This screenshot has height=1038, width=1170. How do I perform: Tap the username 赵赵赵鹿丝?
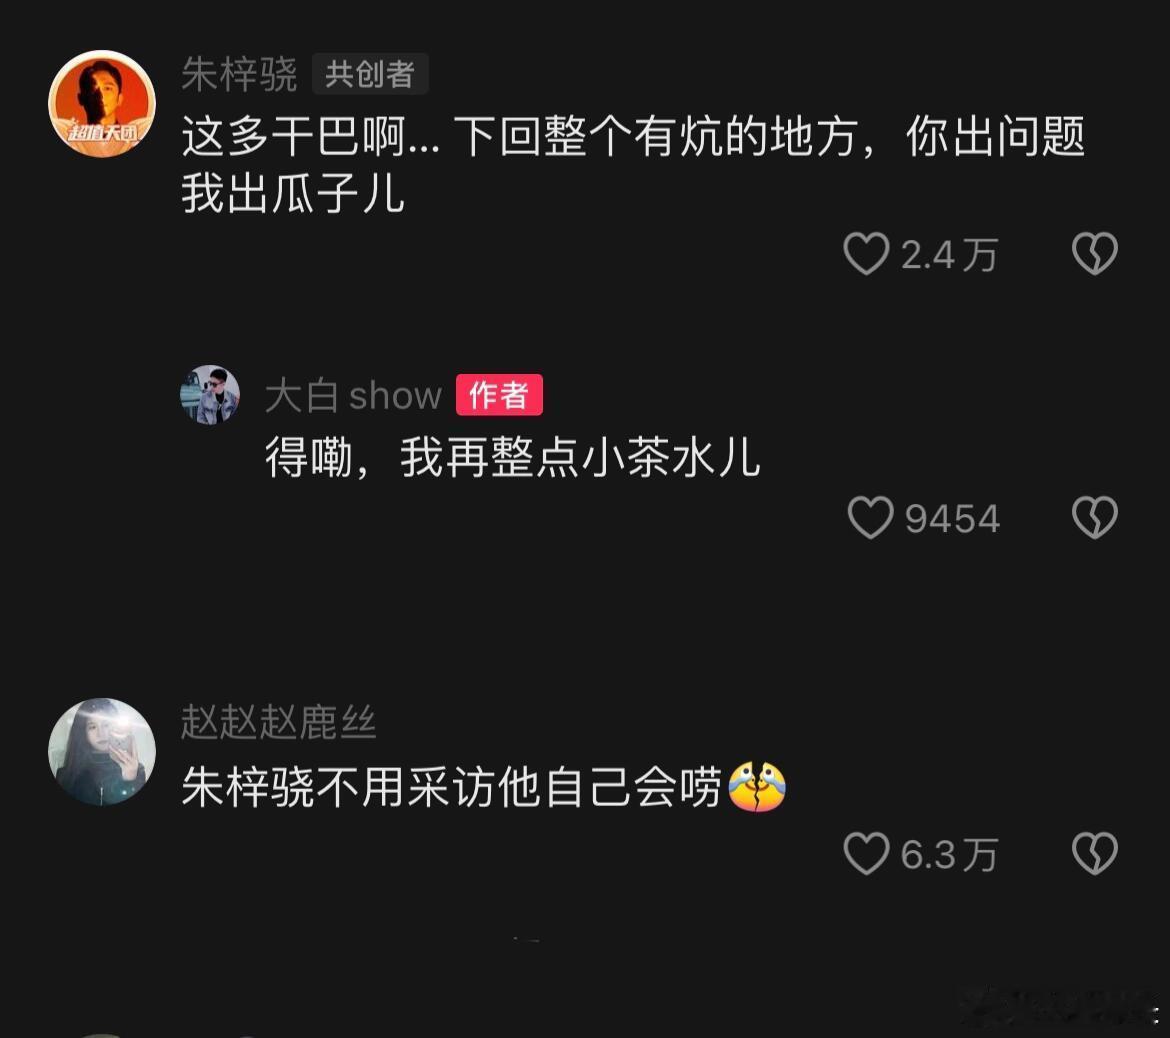click(x=279, y=722)
